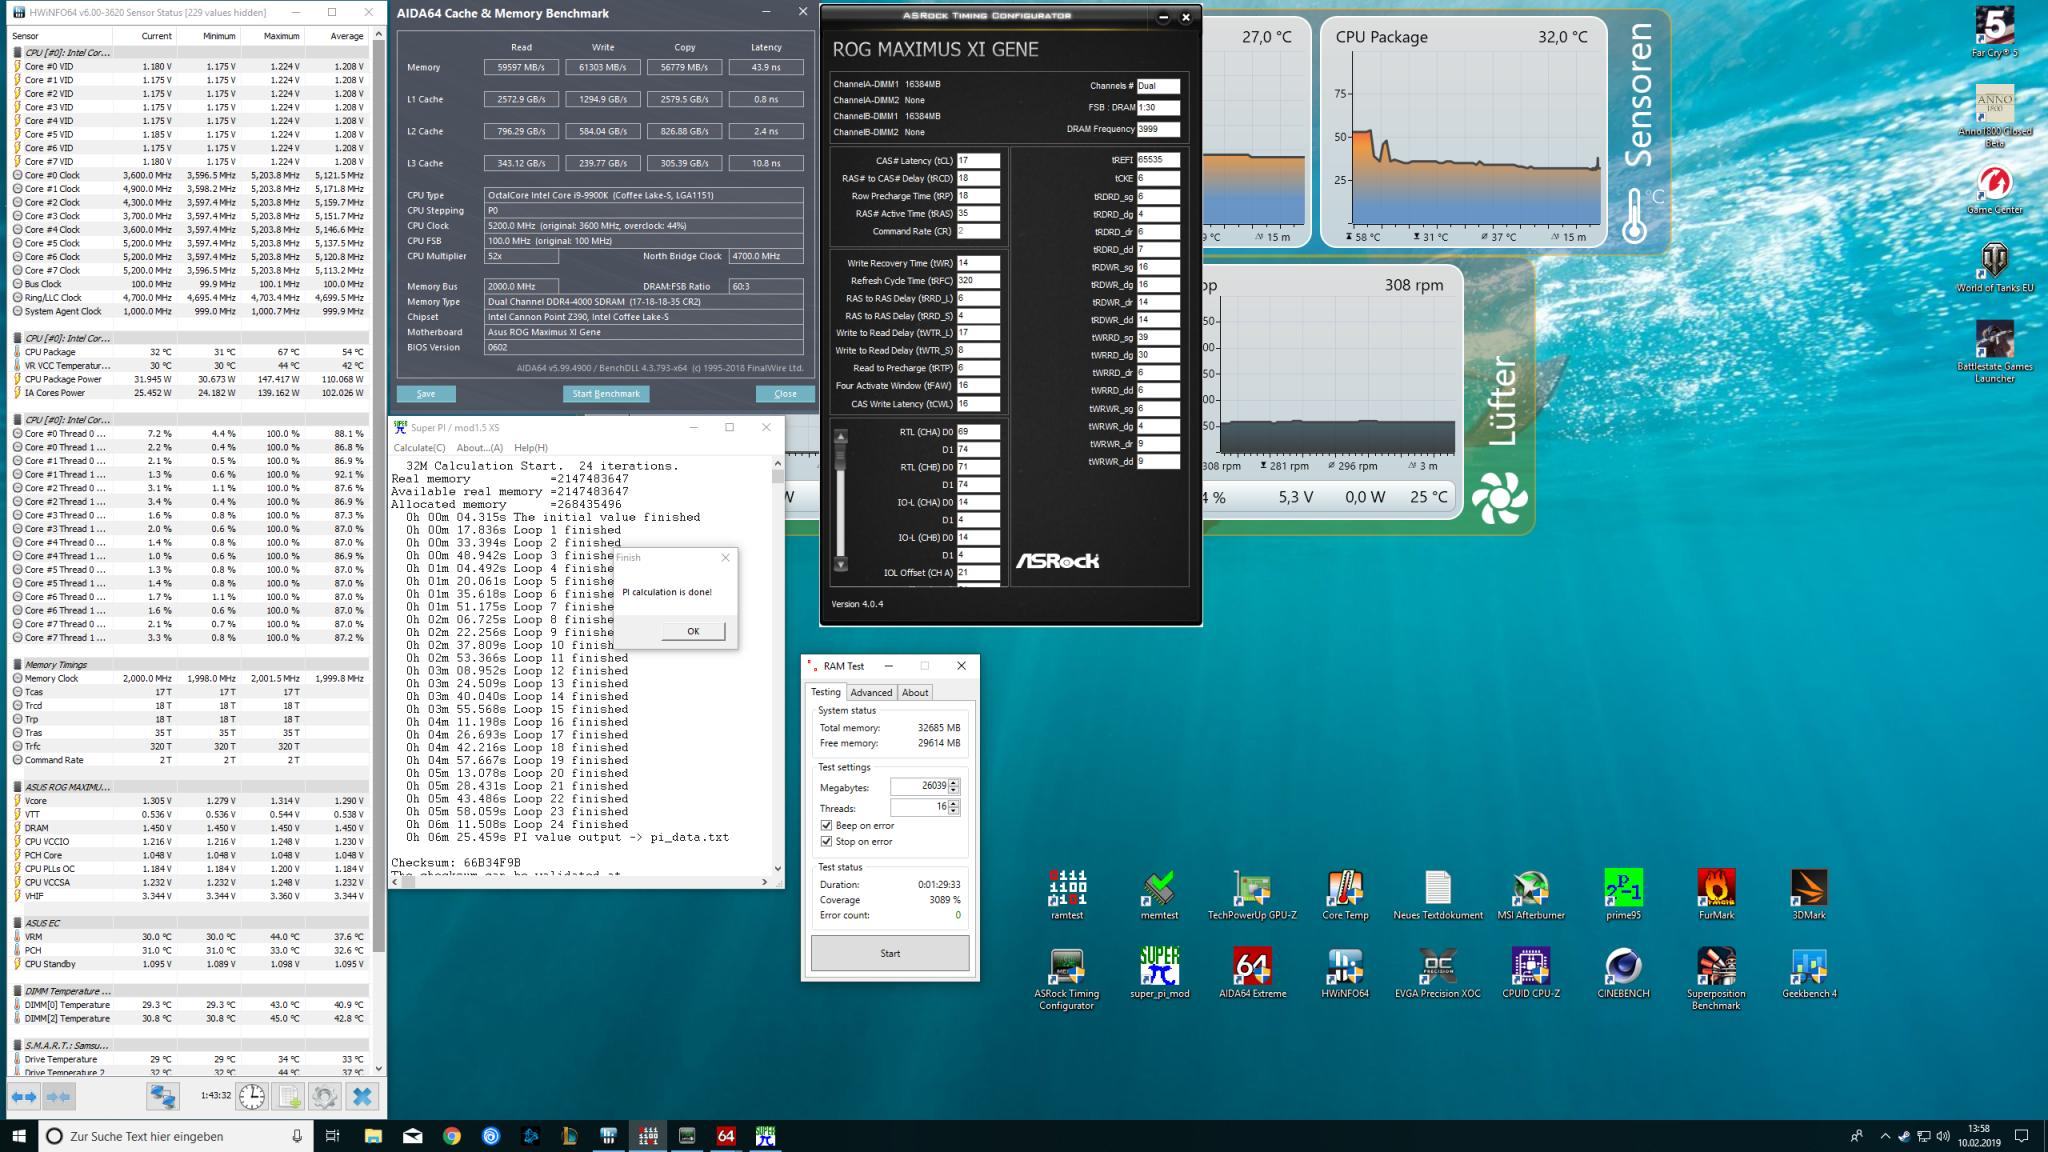Open HWiNFO sensor settings gear icon
The width and height of the screenshot is (2048, 1152).
tap(324, 1097)
